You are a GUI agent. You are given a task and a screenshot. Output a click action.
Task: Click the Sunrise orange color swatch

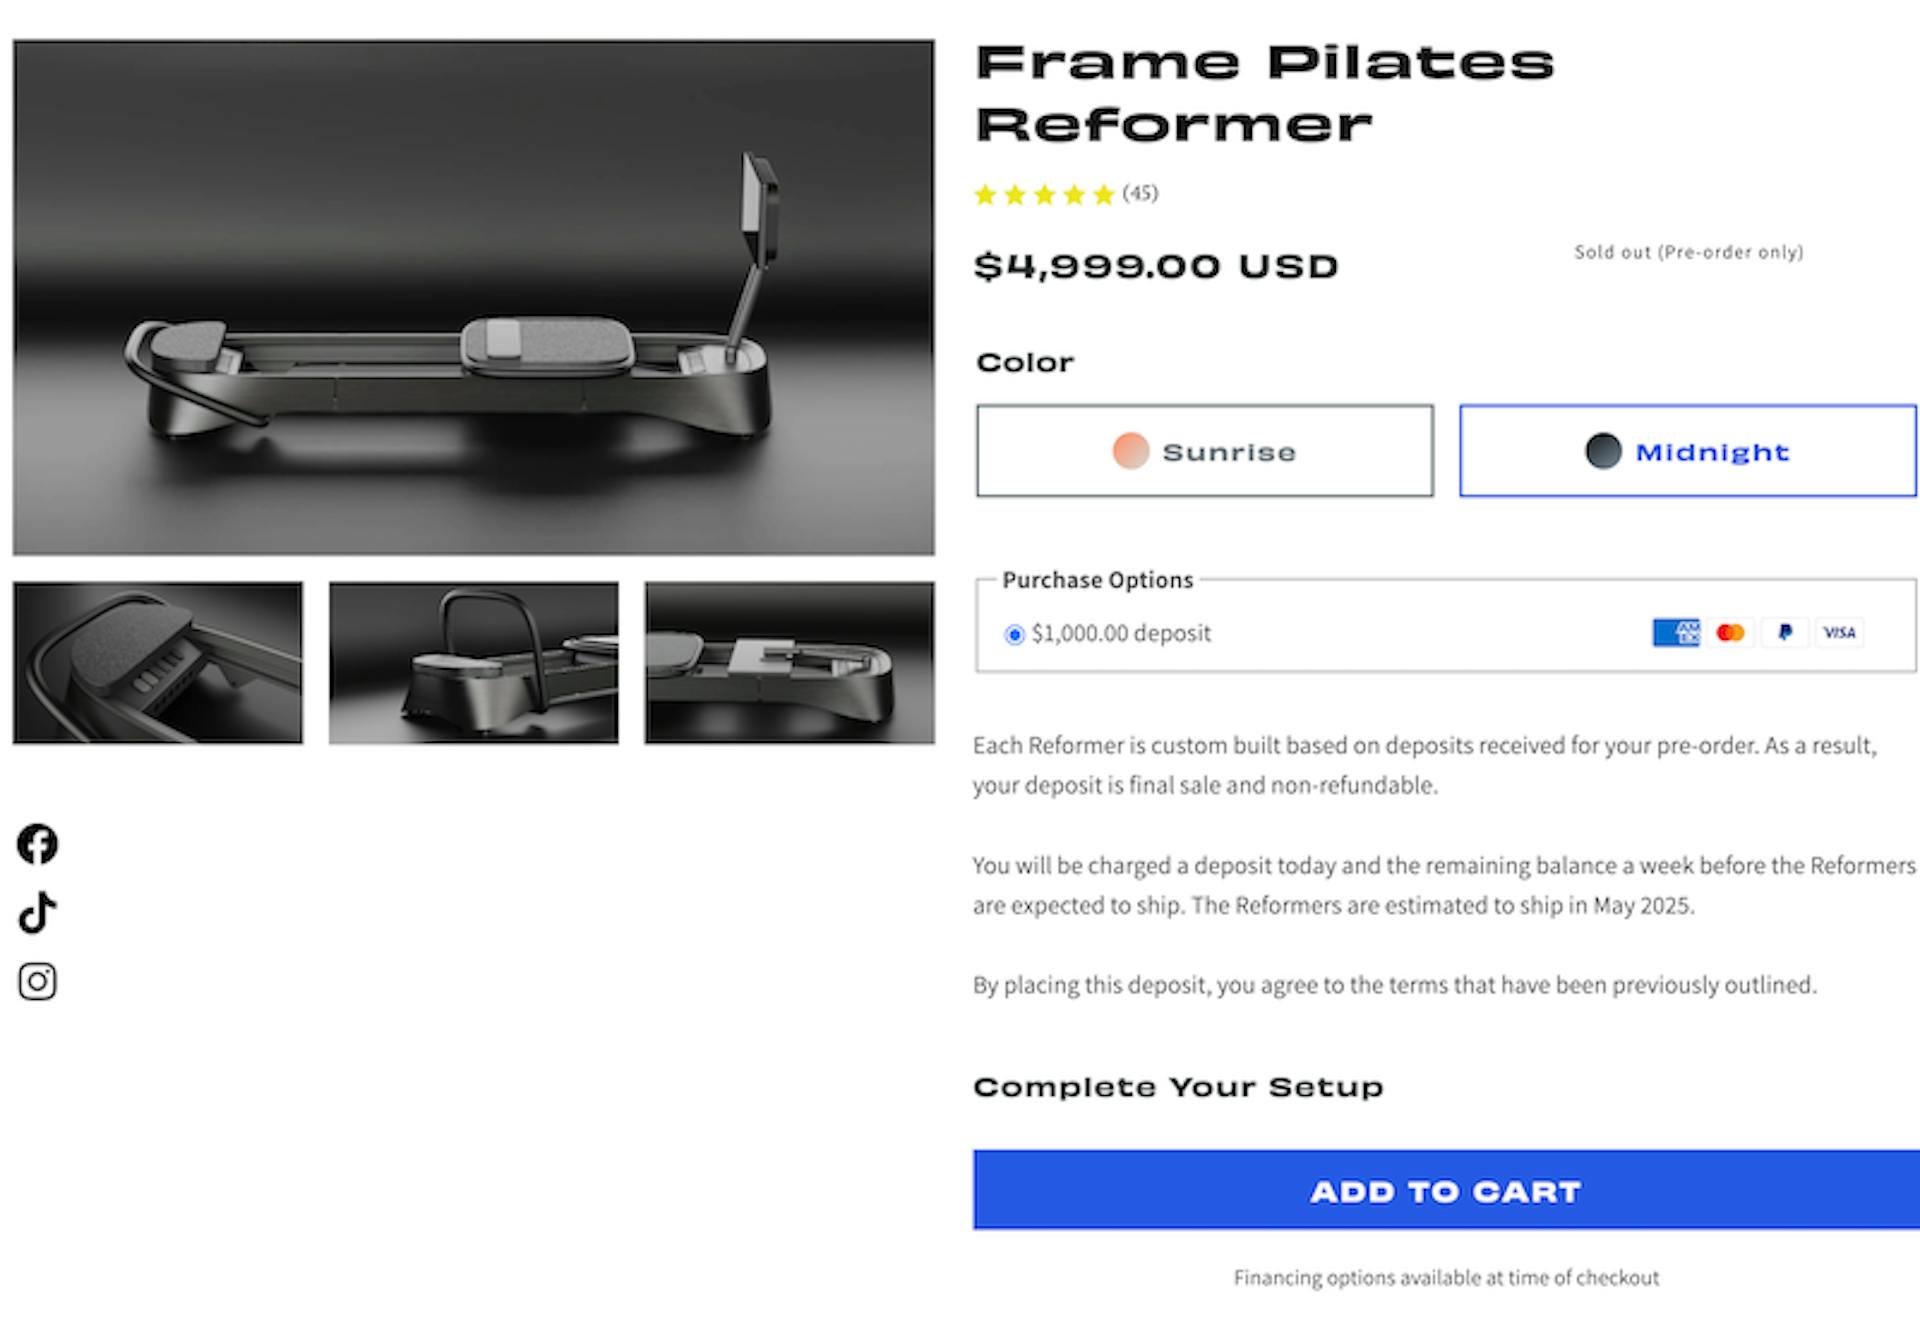(1131, 451)
